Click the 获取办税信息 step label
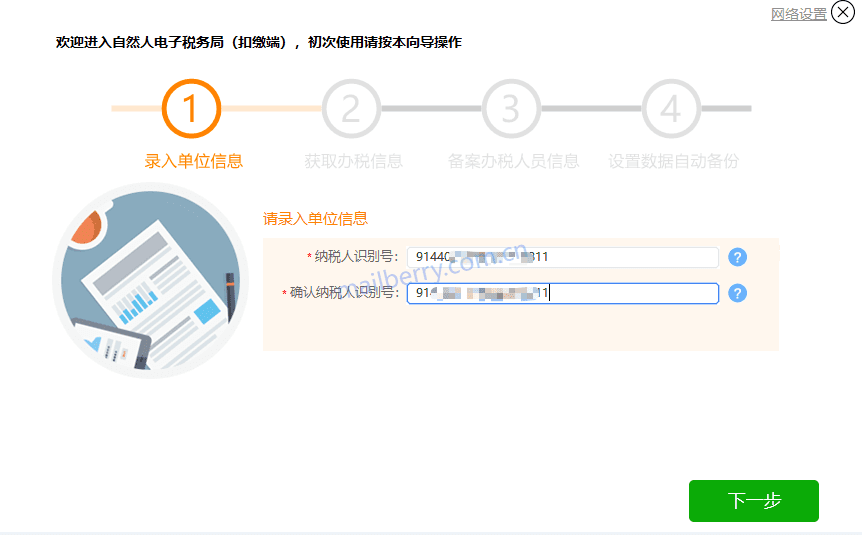Screen dimensions: 862x535 point(353,161)
